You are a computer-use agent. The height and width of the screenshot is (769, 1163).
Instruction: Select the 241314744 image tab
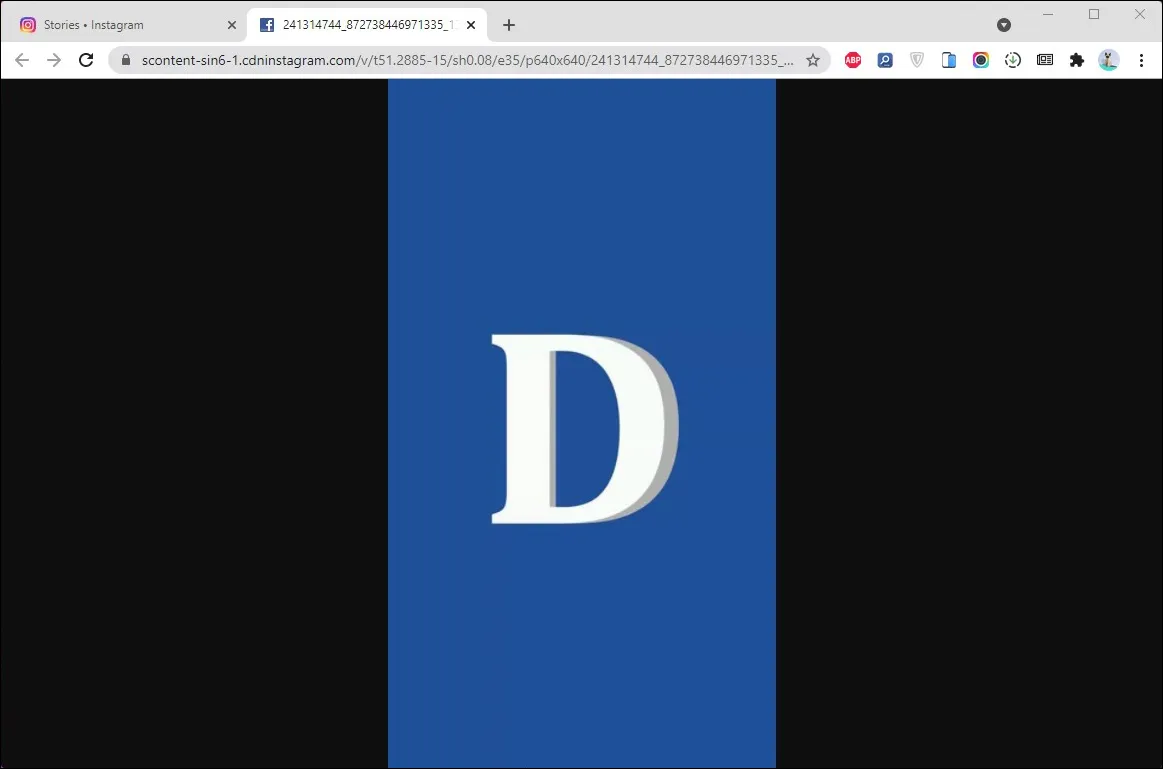click(360, 25)
